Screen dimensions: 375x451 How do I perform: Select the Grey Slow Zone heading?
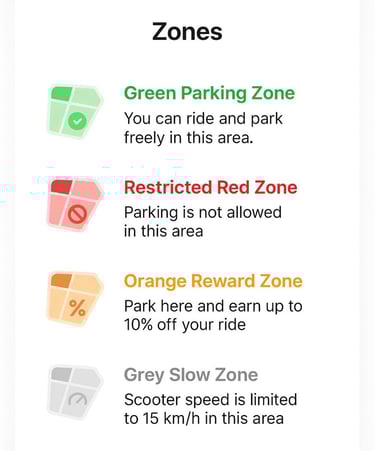[x=191, y=375]
